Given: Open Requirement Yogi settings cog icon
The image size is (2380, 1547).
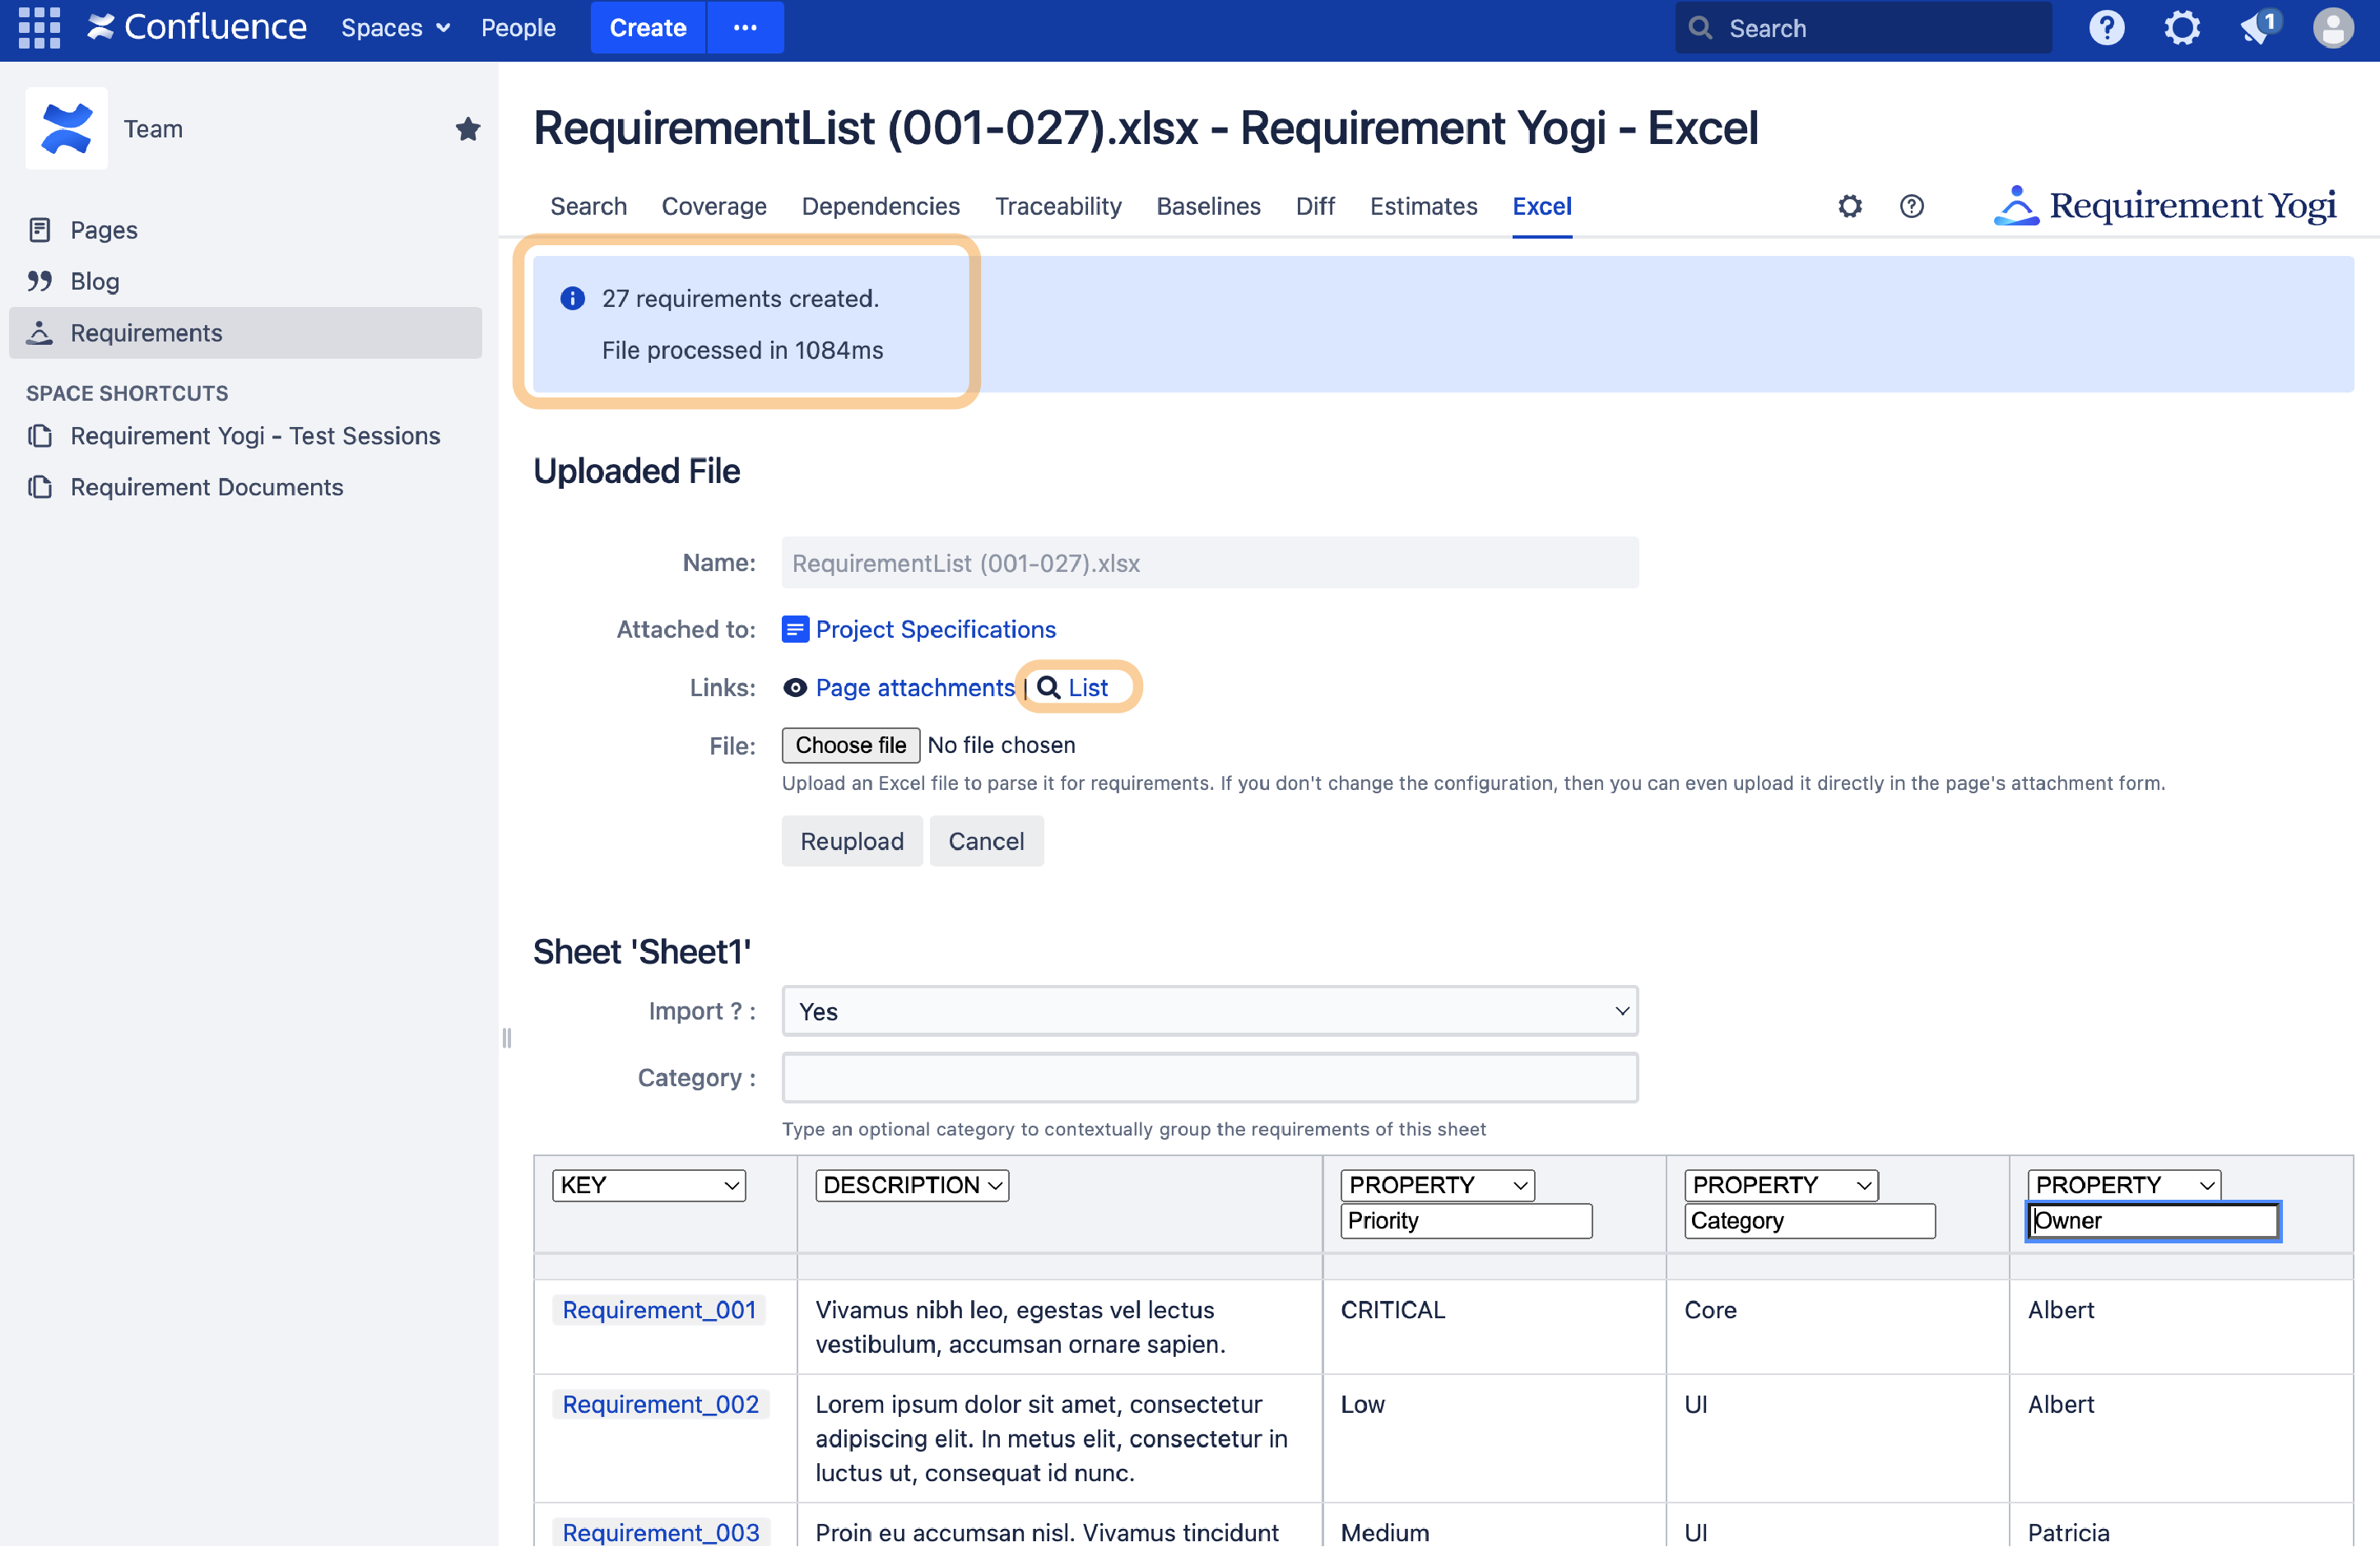Looking at the screenshot, I should [x=1850, y=206].
